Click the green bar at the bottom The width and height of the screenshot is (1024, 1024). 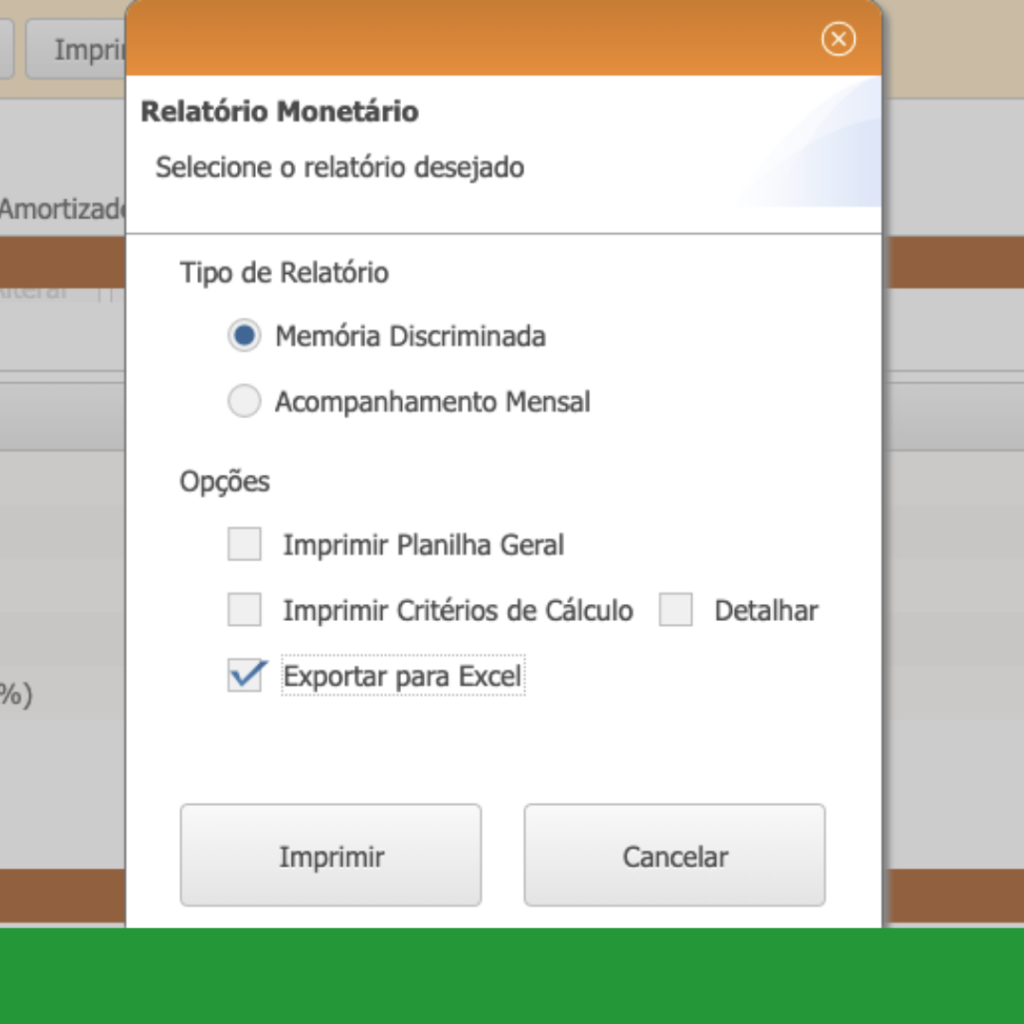(512, 975)
